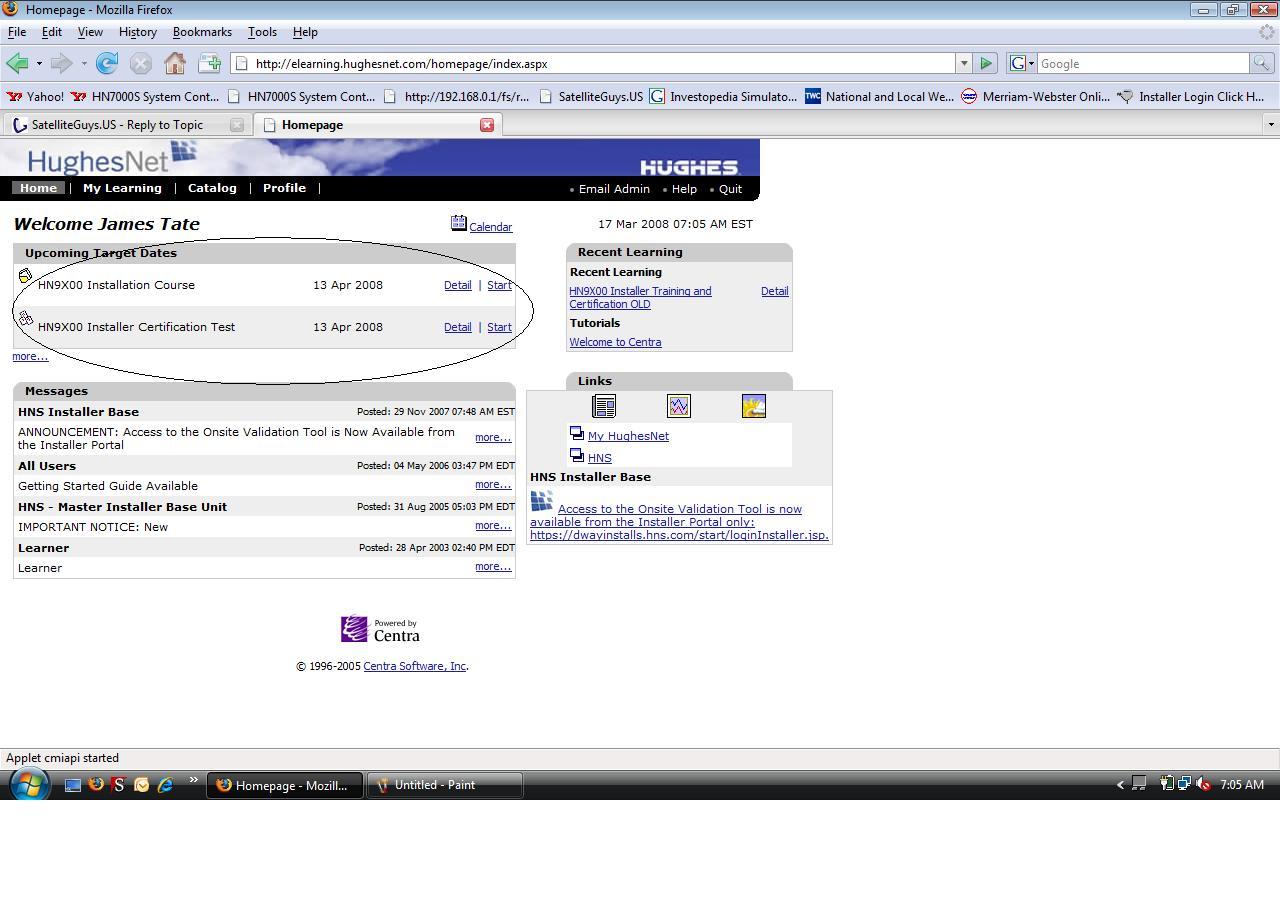Open Installer Login Click Here bookmark
The height and width of the screenshot is (912, 1280).
tap(1191, 97)
